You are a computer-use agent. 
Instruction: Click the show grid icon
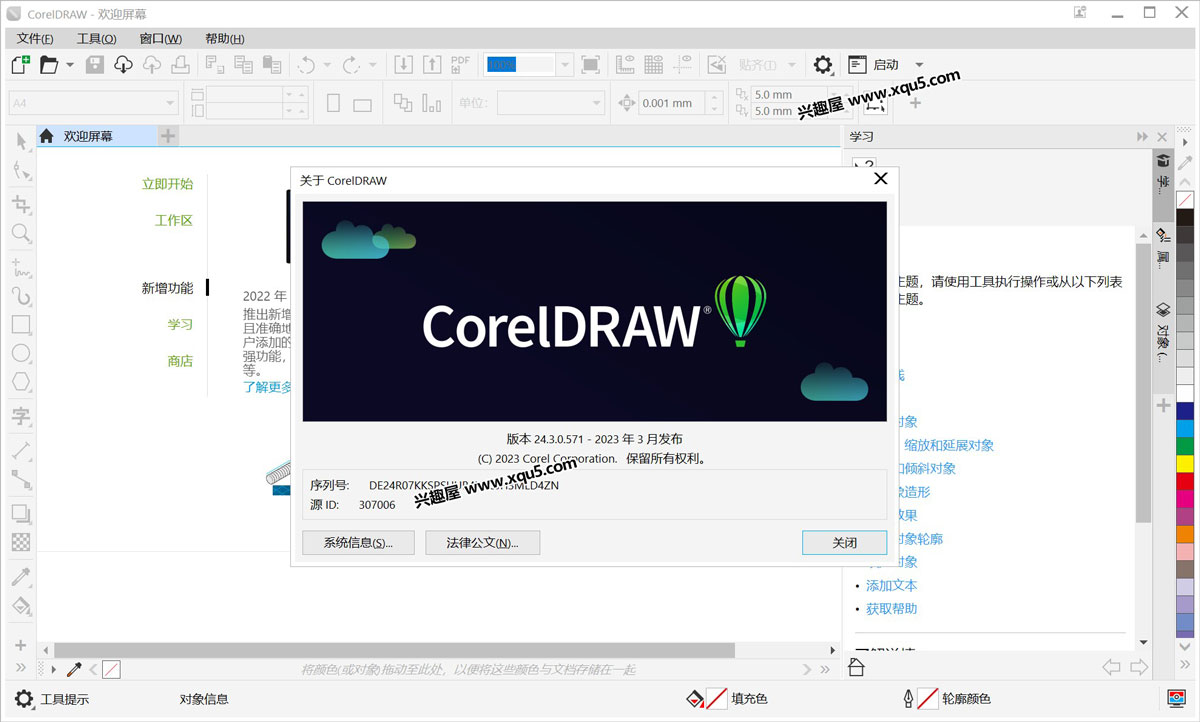[x=654, y=65]
